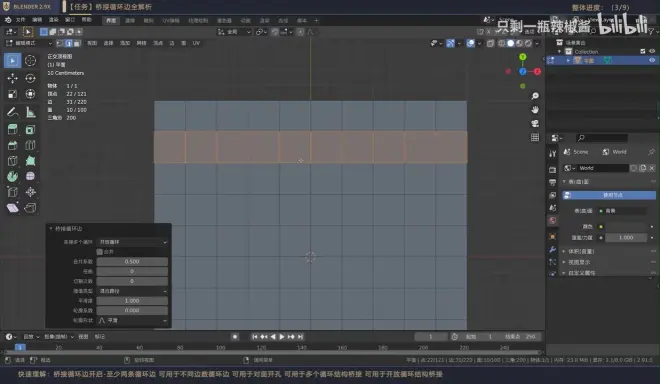Viewport: 660px width, 384px height.
Task: Choose the Extrude Region tool
Action: 12,130
